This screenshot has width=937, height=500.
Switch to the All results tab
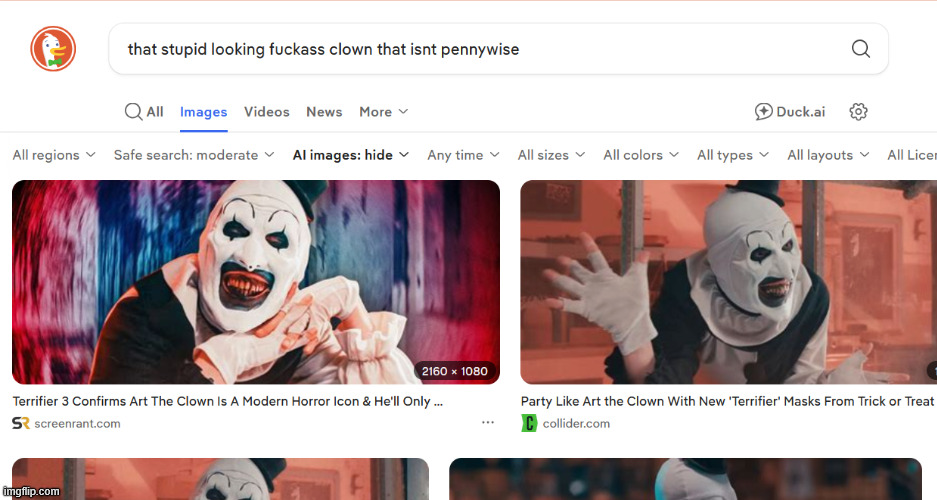tap(144, 112)
